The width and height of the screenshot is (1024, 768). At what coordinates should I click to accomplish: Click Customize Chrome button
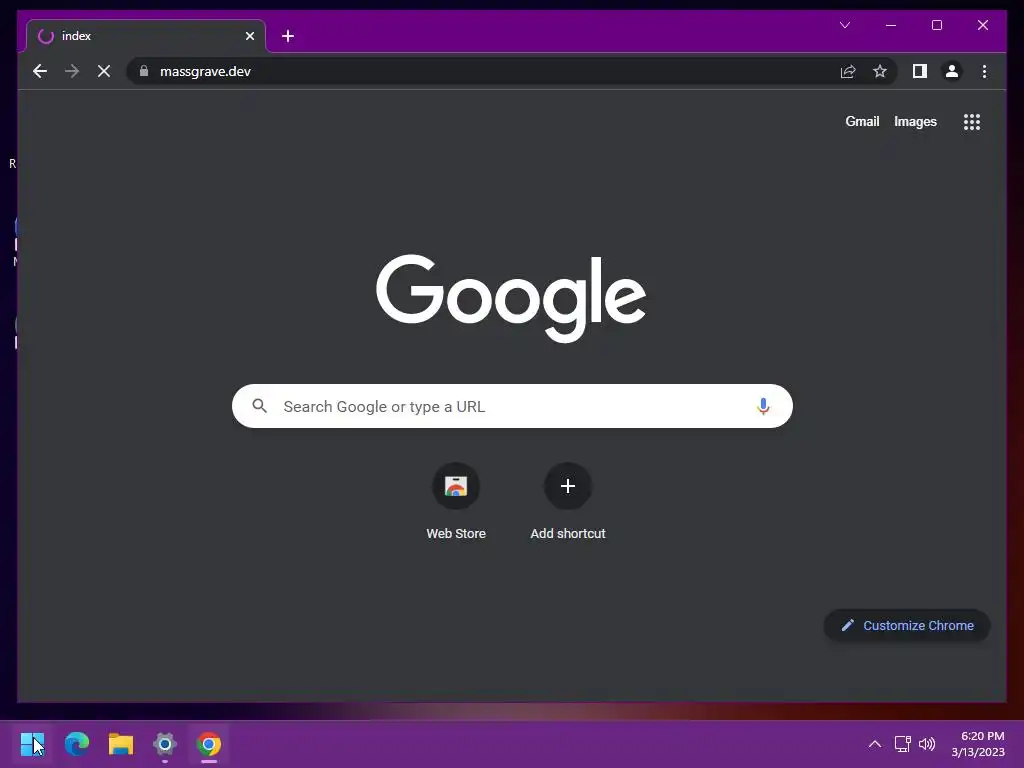point(907,626)
